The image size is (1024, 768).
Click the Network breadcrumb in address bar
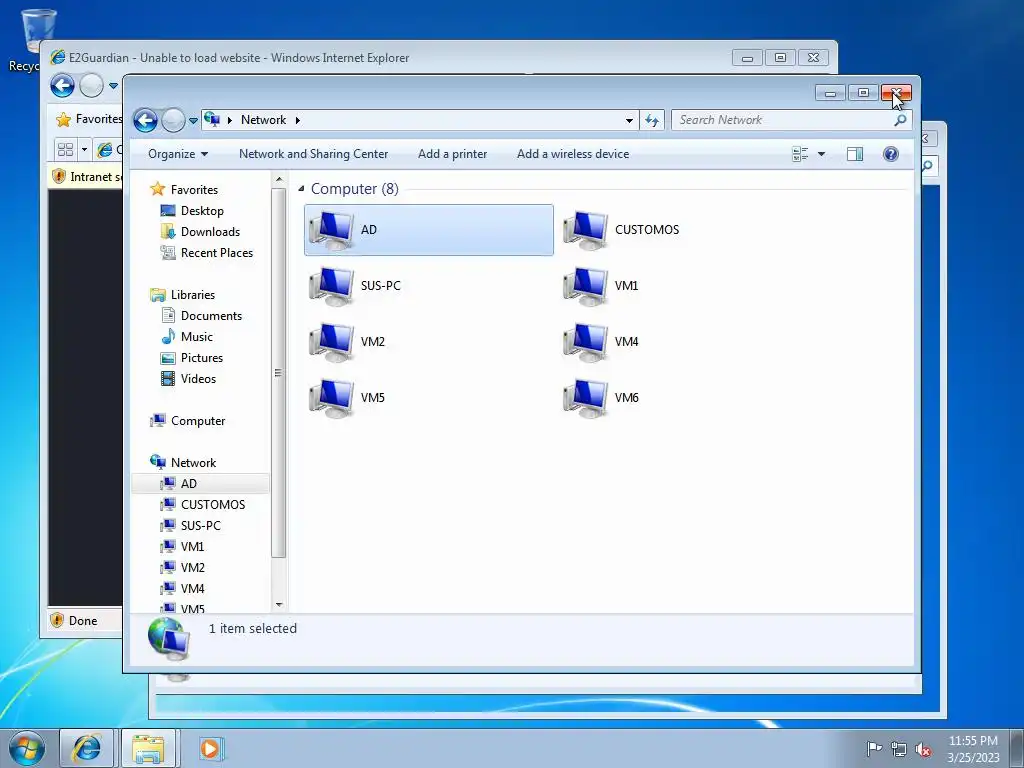pos(263,120)
